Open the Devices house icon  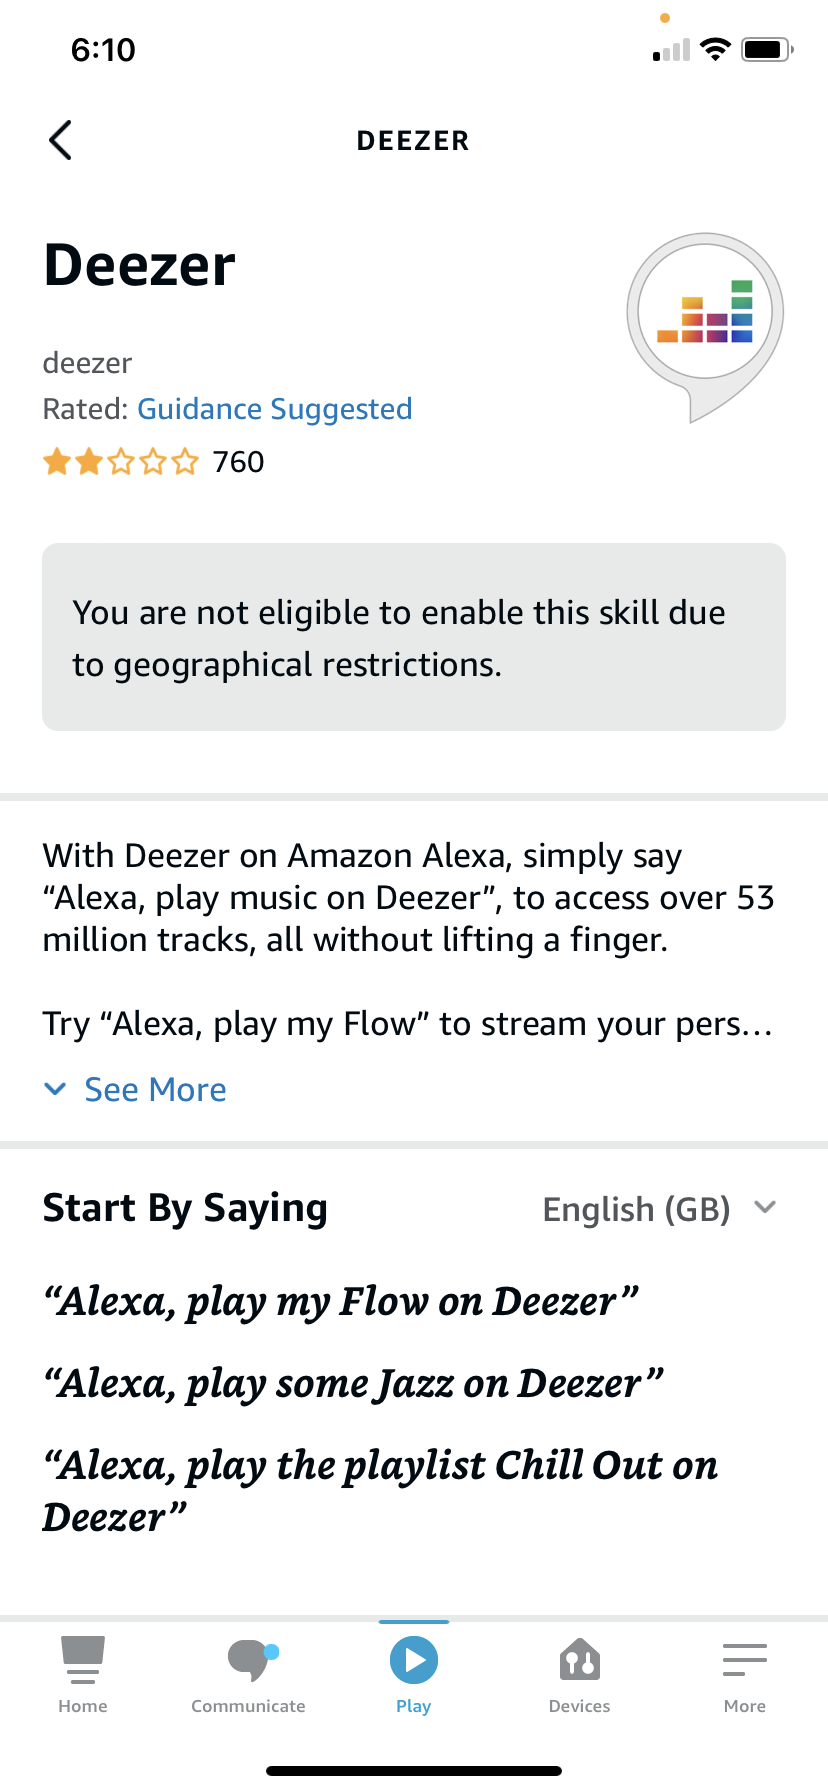pyautogui.click(x=579, y=1660)
